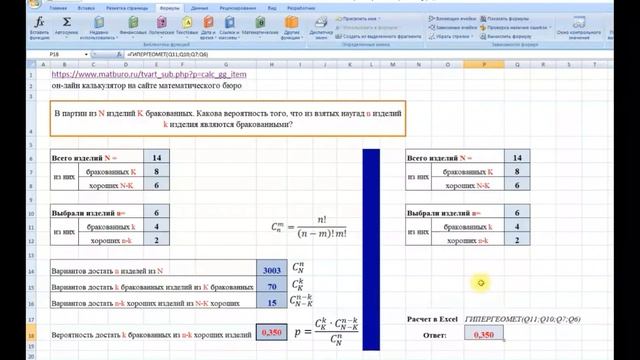The width and height of the screenshot is (640, 360).
Task: Switch to the Рецензирование tab
Action: coord(238,8)
